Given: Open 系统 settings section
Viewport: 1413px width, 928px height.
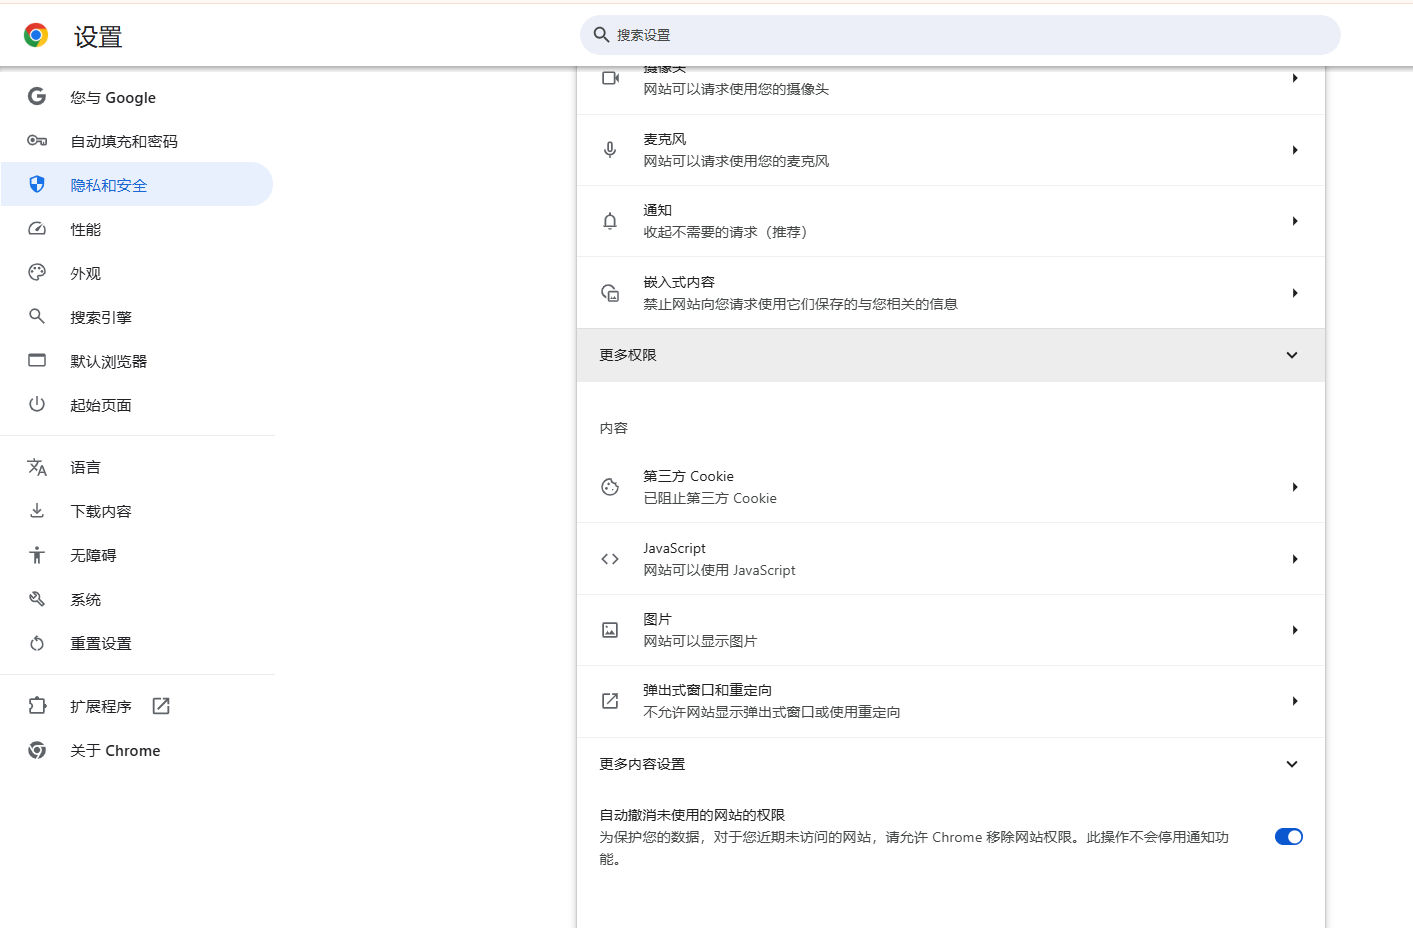Looking at the screenshot, I should coord(137,599).
